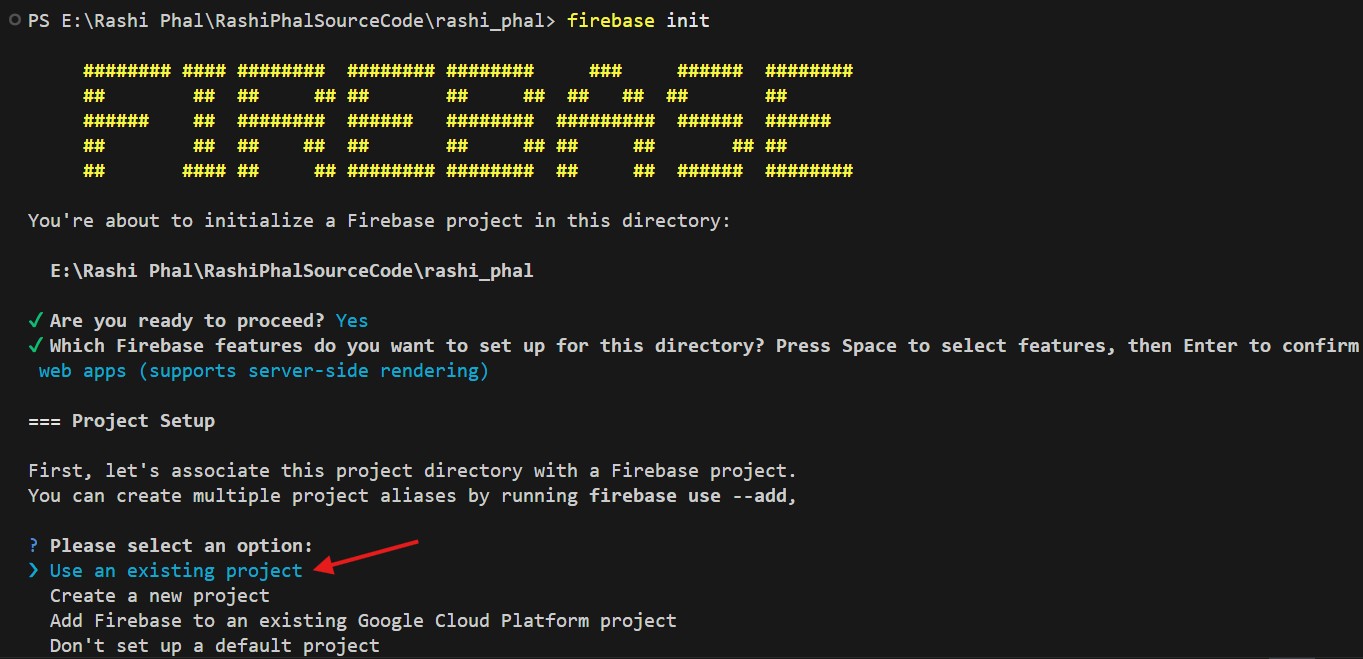Pick 'Don't set up a default project'
This screenshot has width=1363, height=659.
tap(215, 646)
